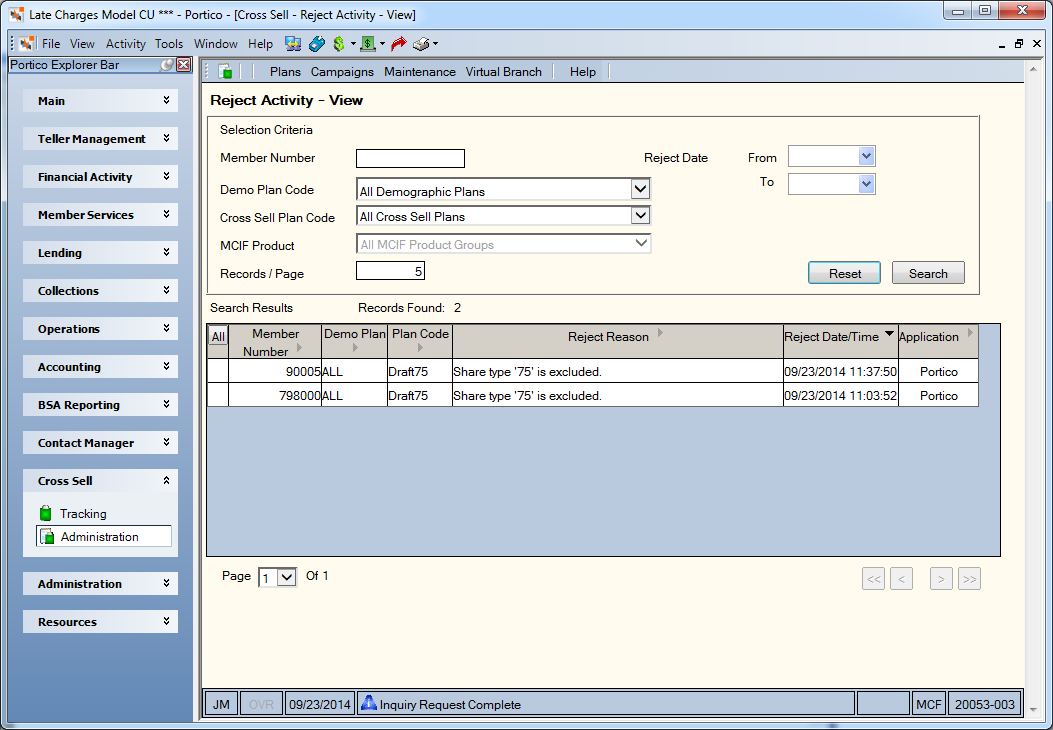Expand the bottom Administration section header
The width and height of the screenshot is (1053, 730).
pyautogui.click(x=100, y=584)
